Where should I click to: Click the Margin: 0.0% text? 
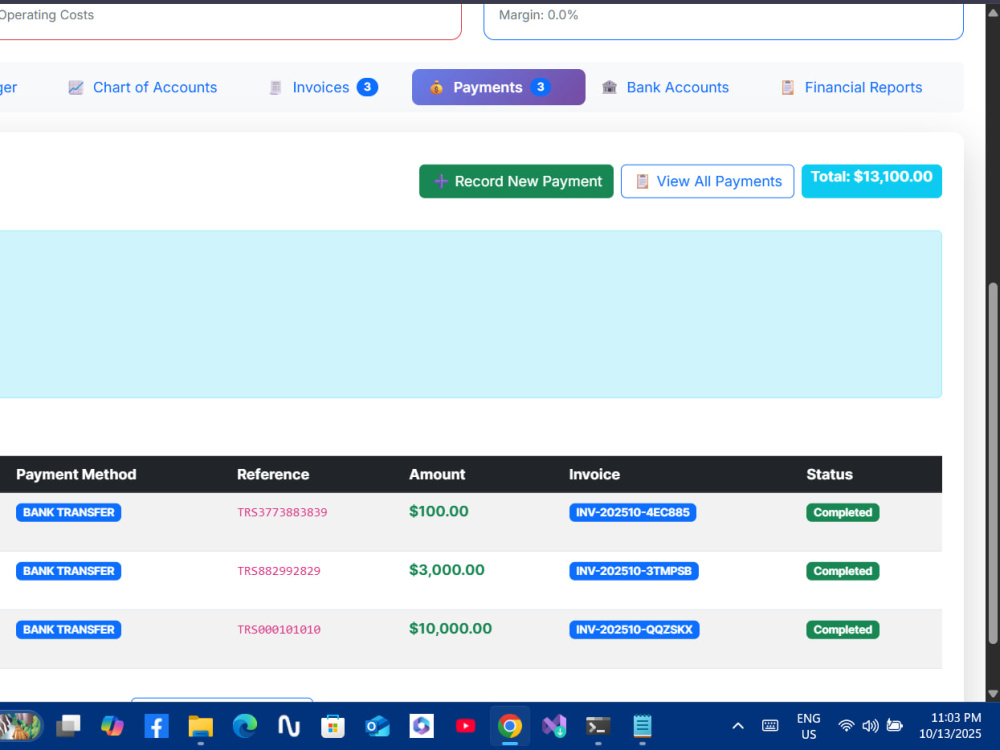tap(538, 15)
